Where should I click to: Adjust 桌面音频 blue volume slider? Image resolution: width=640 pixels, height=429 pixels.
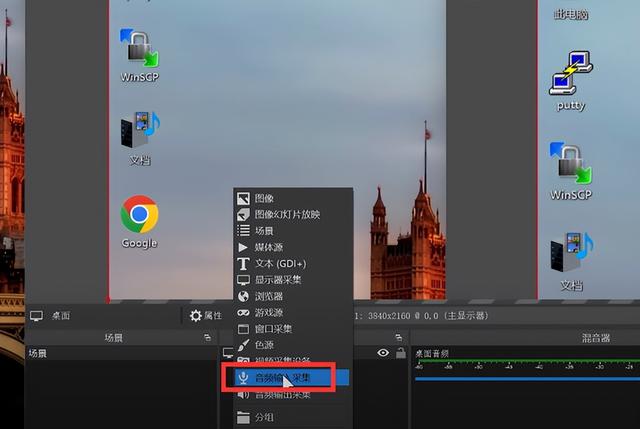click(527, 379)
